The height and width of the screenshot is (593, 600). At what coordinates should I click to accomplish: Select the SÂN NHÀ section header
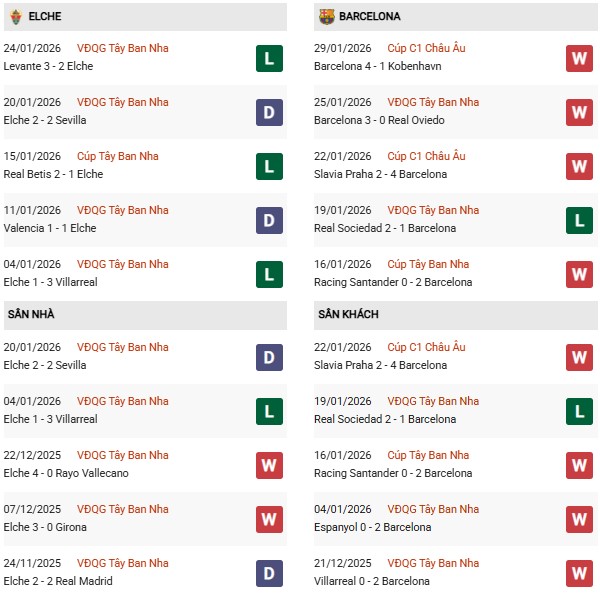(x=32, y=314)
